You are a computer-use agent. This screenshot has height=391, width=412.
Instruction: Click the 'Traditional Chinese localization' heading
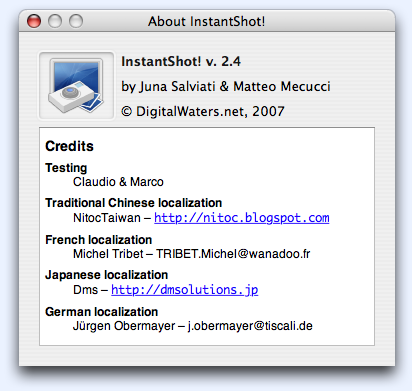click(x=134, y=203)
